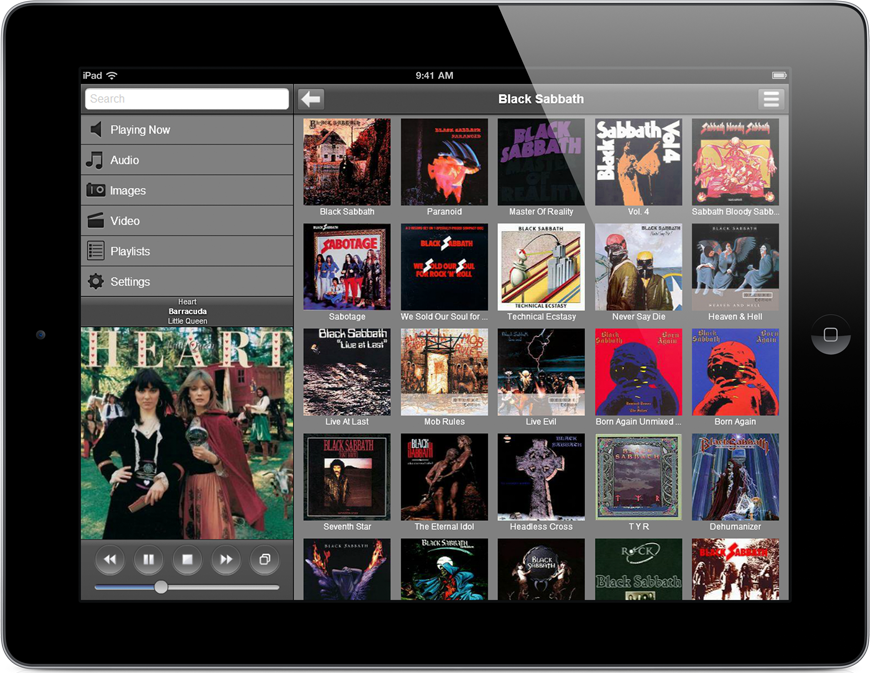Viewport: 870px width, 673px height.
Task: Click the Born Again album label
Action: [735, 422]
